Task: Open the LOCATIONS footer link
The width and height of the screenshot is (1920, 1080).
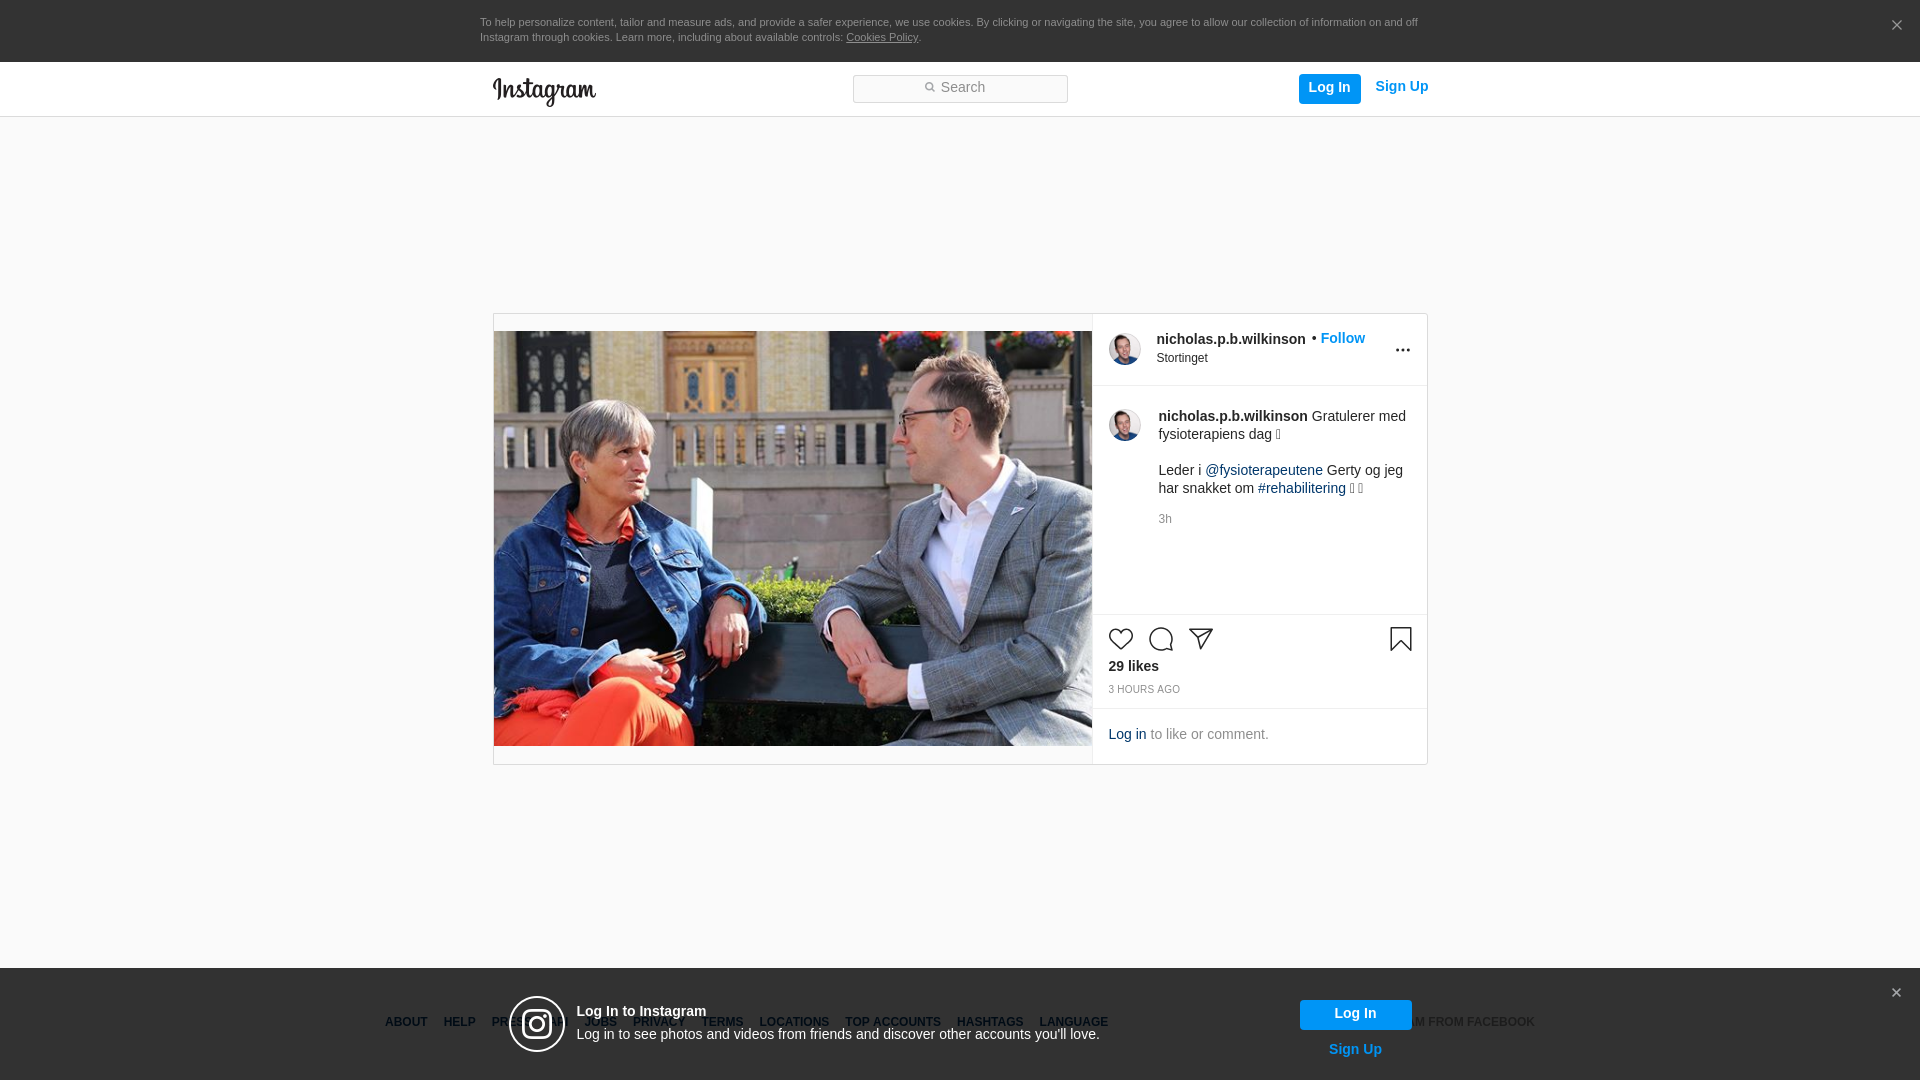Action: pyautogui.click(x=794, y=1022)
